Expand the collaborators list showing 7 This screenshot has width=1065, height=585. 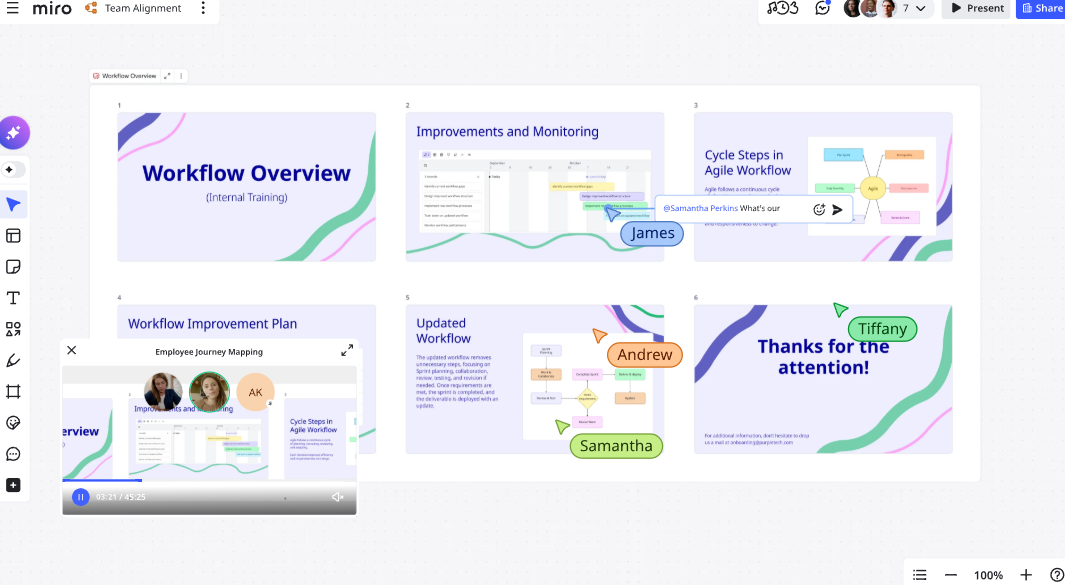click(921, 8)
